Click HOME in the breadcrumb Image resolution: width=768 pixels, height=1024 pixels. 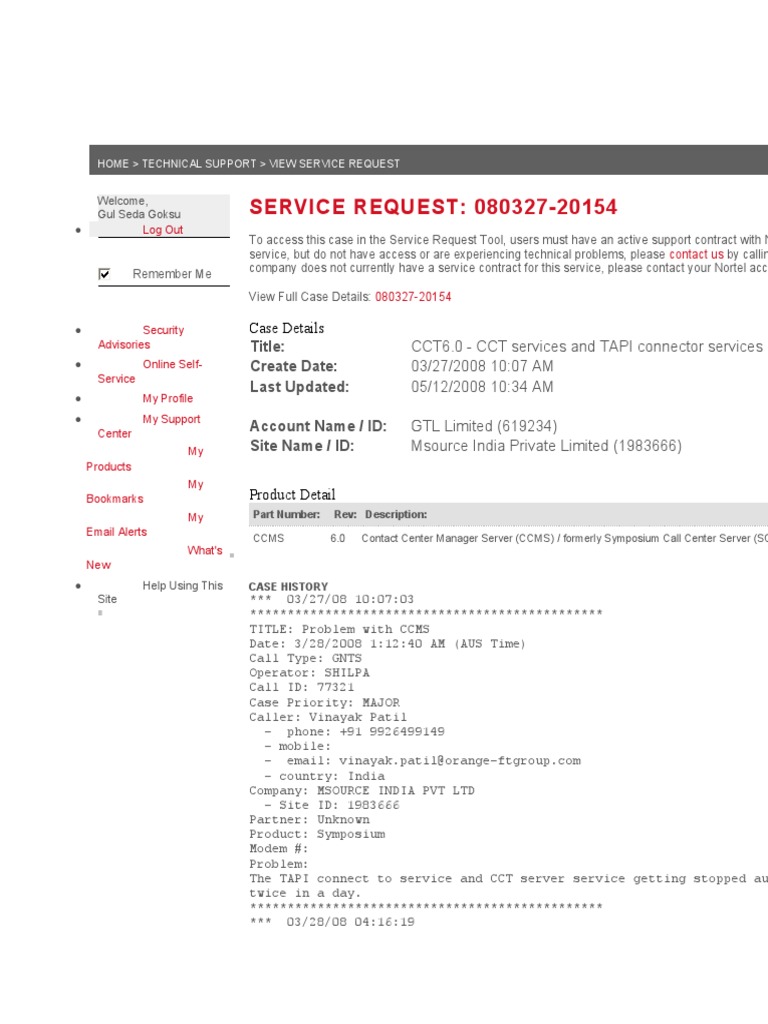pyautogui.click(x=113, y=164)
